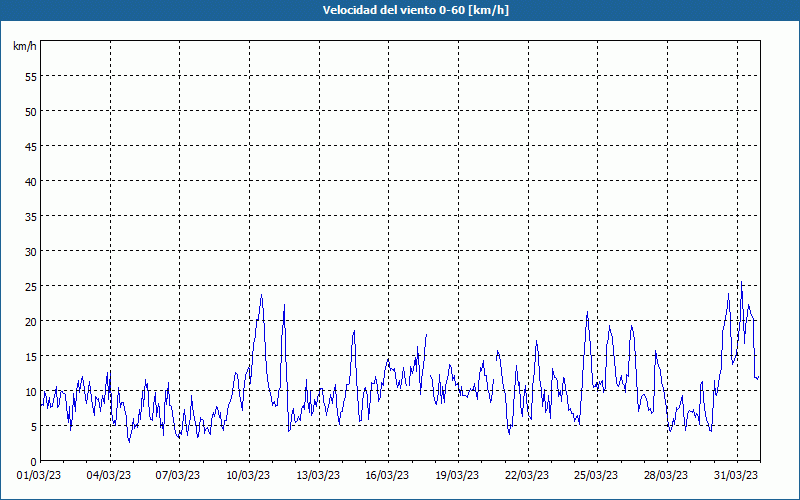Click the date label '04/03/23'
The image size is (800, 500).
click(x=109, y=475)
